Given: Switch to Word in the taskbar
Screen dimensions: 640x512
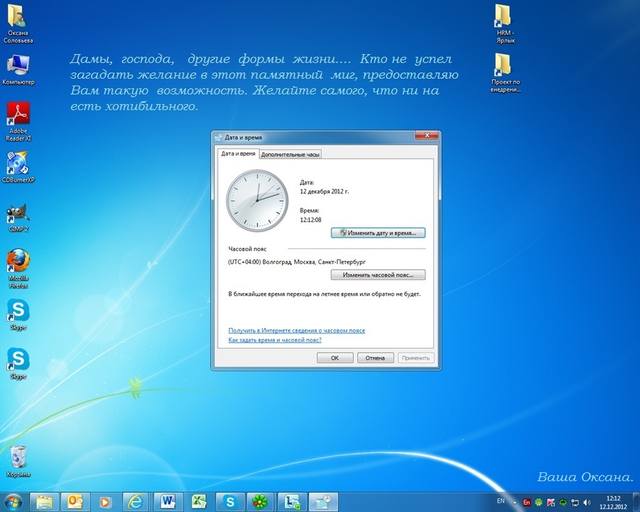Looking at the screenshot, I should [168, 502].
